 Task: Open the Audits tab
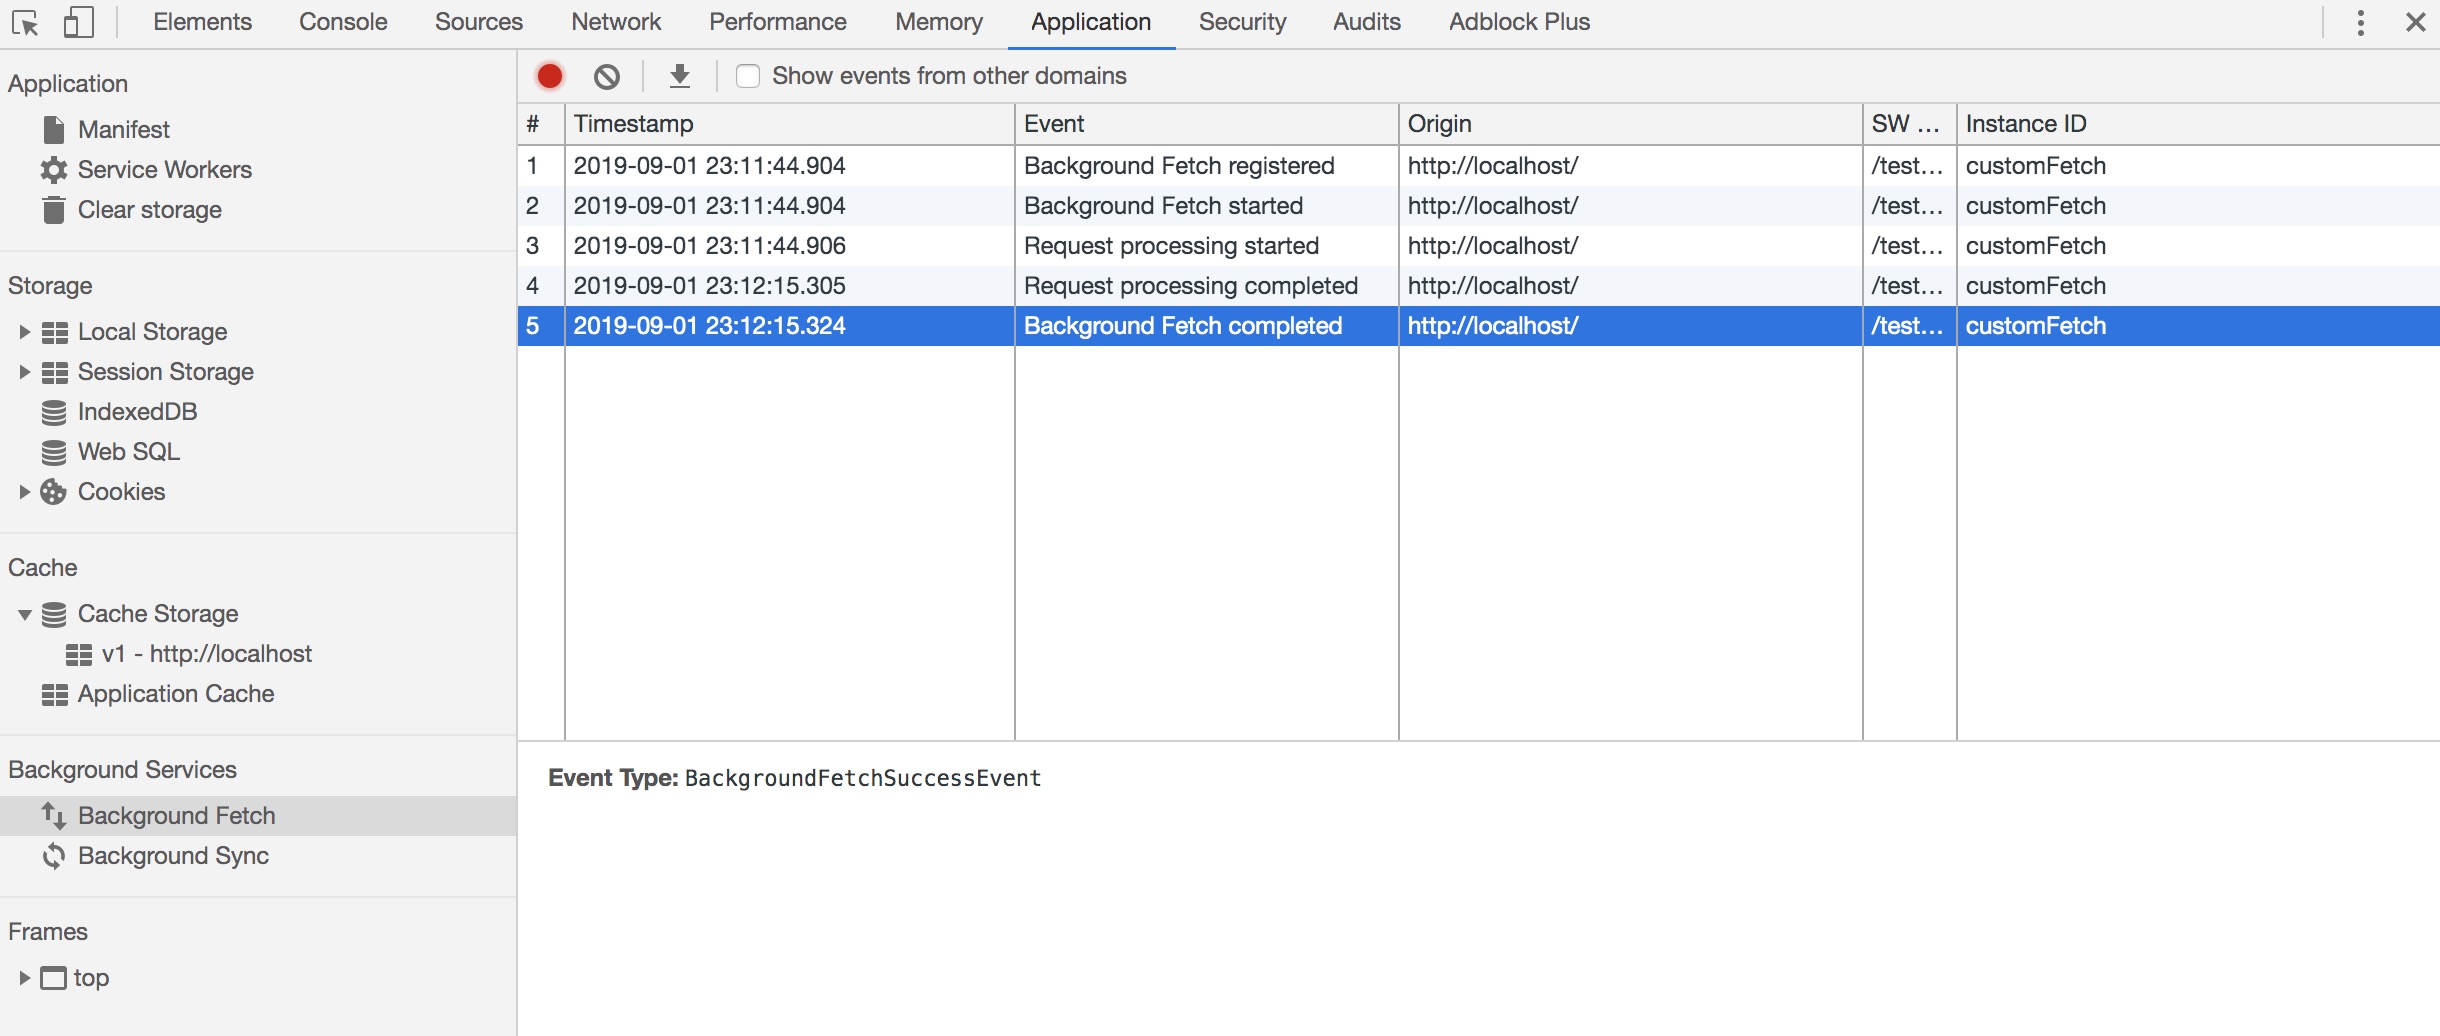(1367, 22)
